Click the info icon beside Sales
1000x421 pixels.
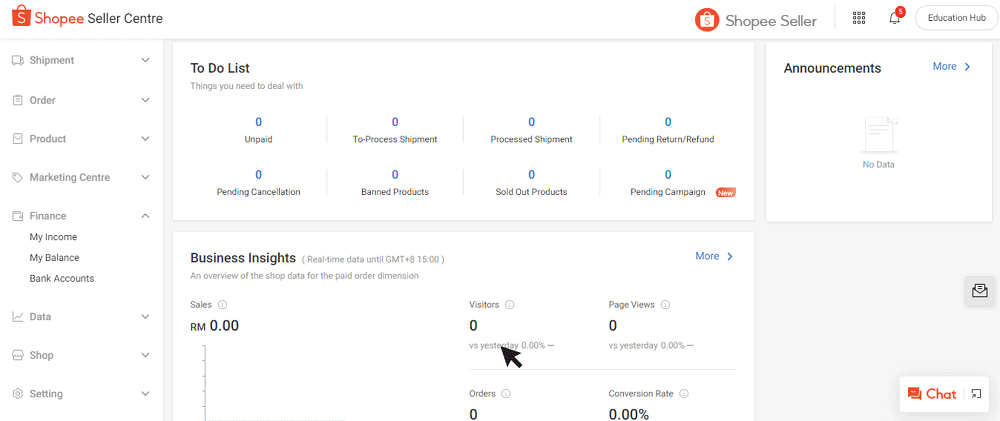tap(222, 305)
